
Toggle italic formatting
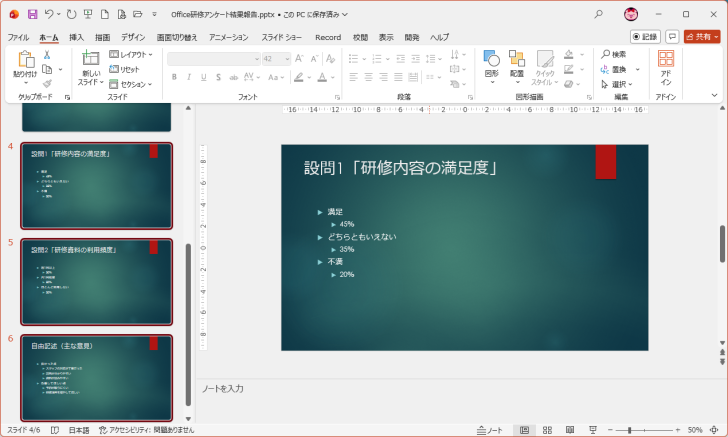[x=188, y=77]
